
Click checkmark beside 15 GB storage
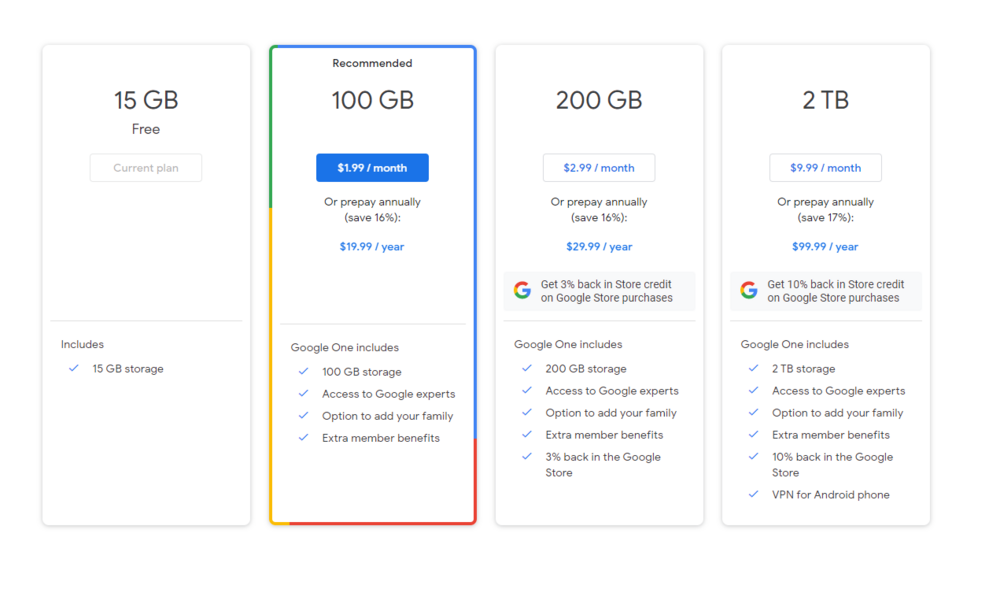coord(74,369)
